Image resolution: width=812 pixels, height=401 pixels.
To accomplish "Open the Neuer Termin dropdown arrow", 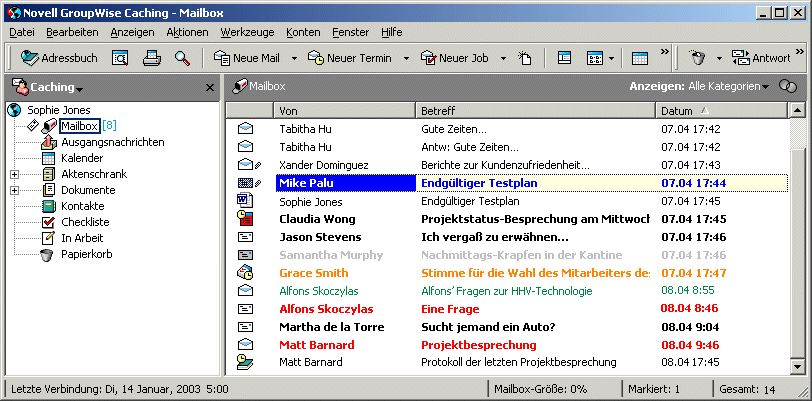I will click(407, 59).
